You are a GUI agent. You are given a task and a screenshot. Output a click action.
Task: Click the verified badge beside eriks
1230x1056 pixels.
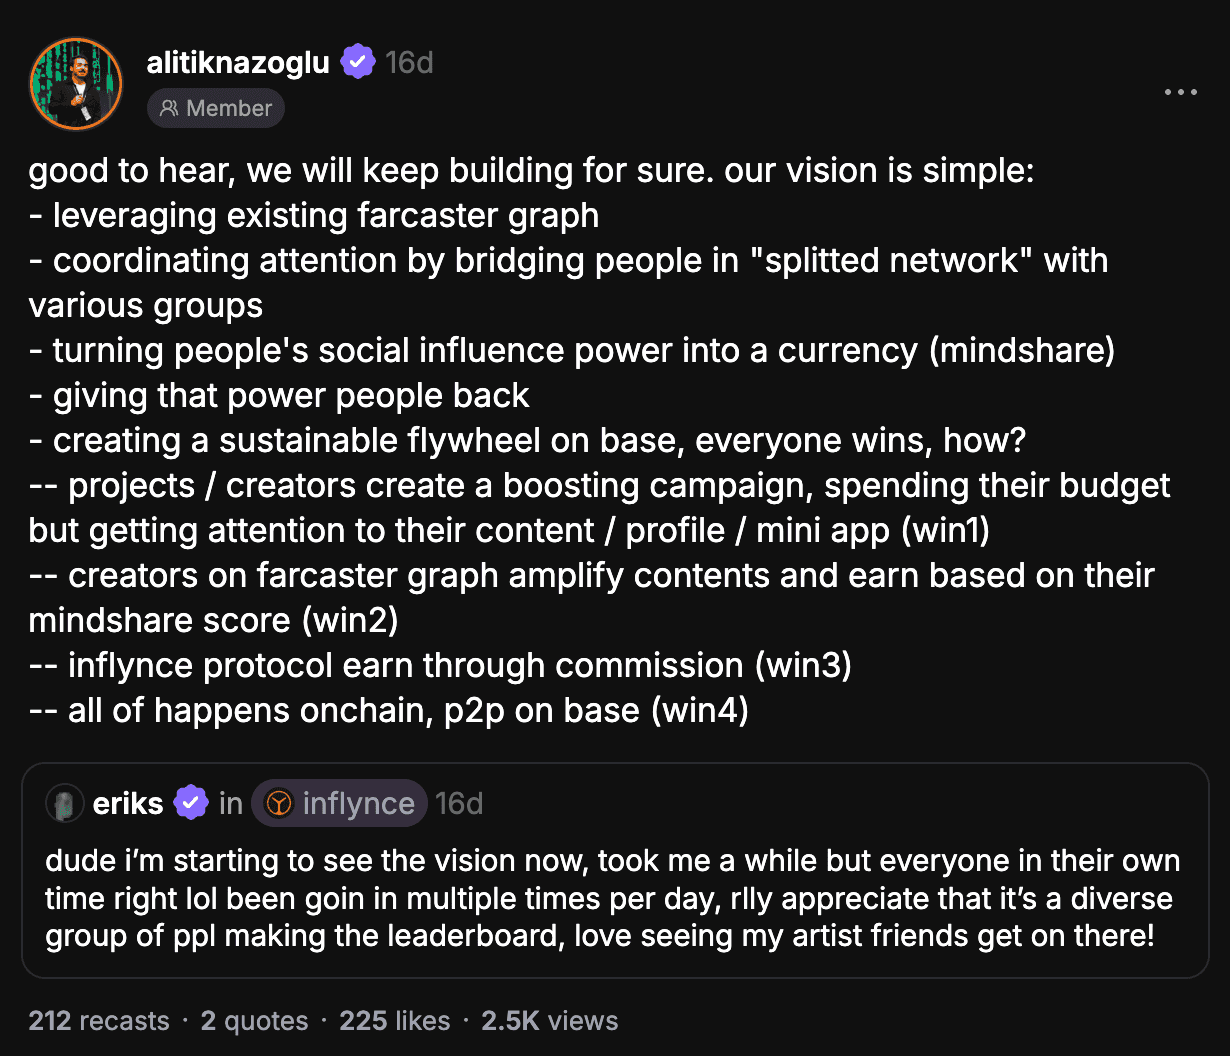[191, 802]
